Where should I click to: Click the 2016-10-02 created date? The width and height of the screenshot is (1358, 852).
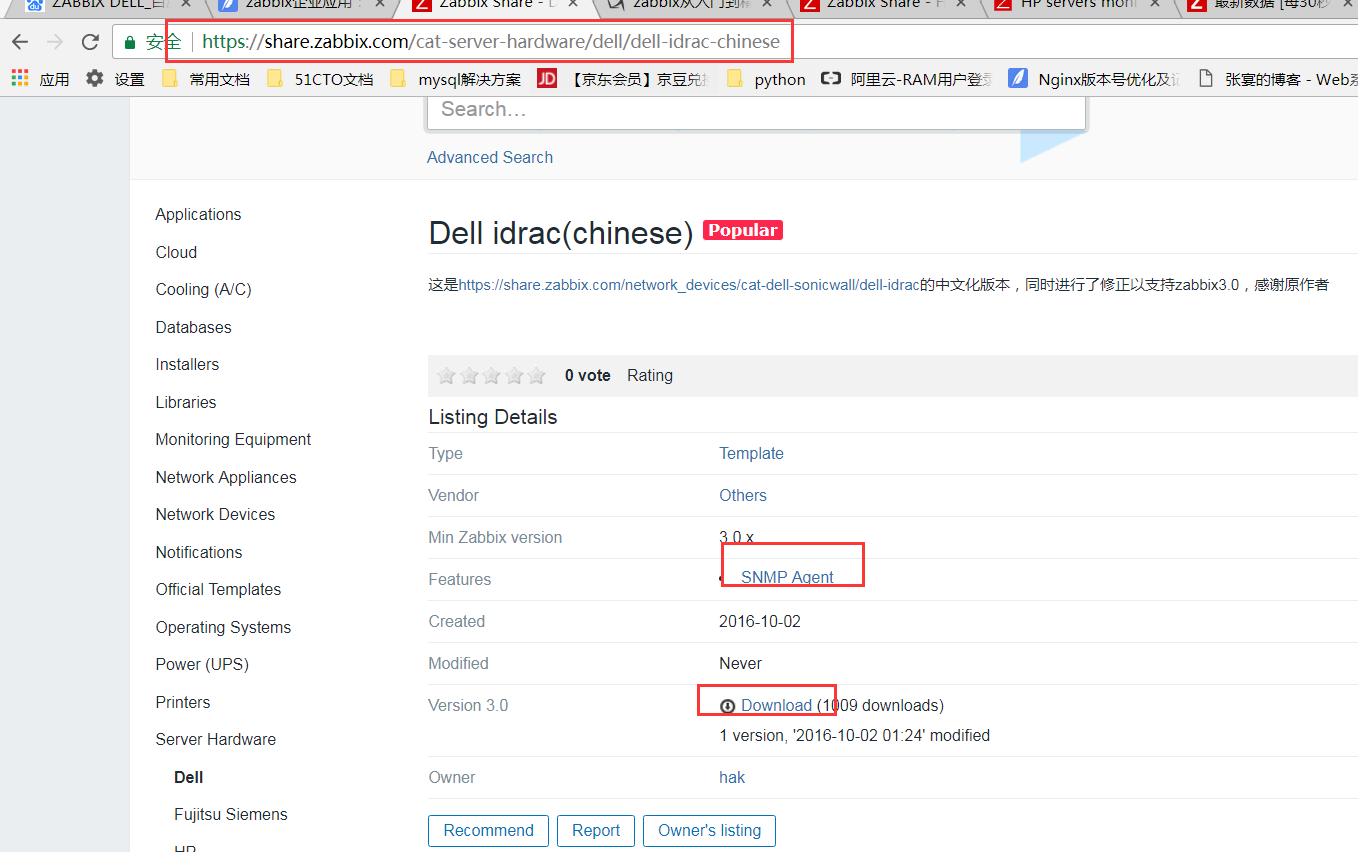click(760, 621)
